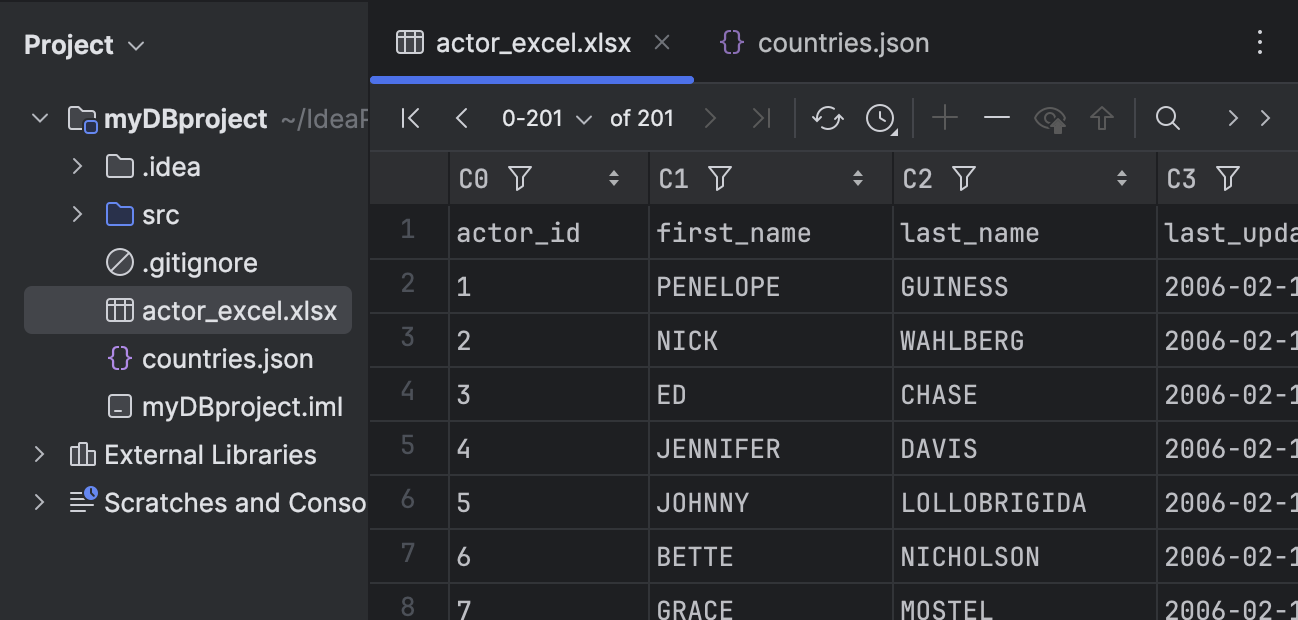Open the 0-201 page range dropdown
Screen dimensions: 1298x620
547,118
